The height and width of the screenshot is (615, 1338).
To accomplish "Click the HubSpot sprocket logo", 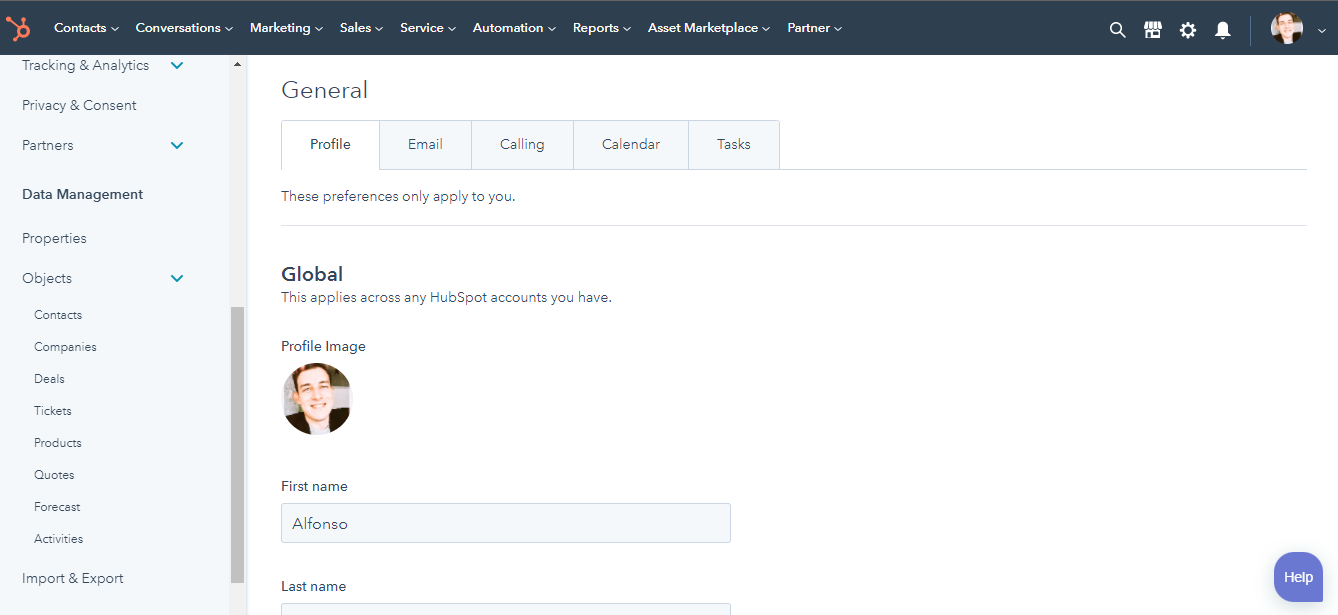I will [x=18, y=28].
